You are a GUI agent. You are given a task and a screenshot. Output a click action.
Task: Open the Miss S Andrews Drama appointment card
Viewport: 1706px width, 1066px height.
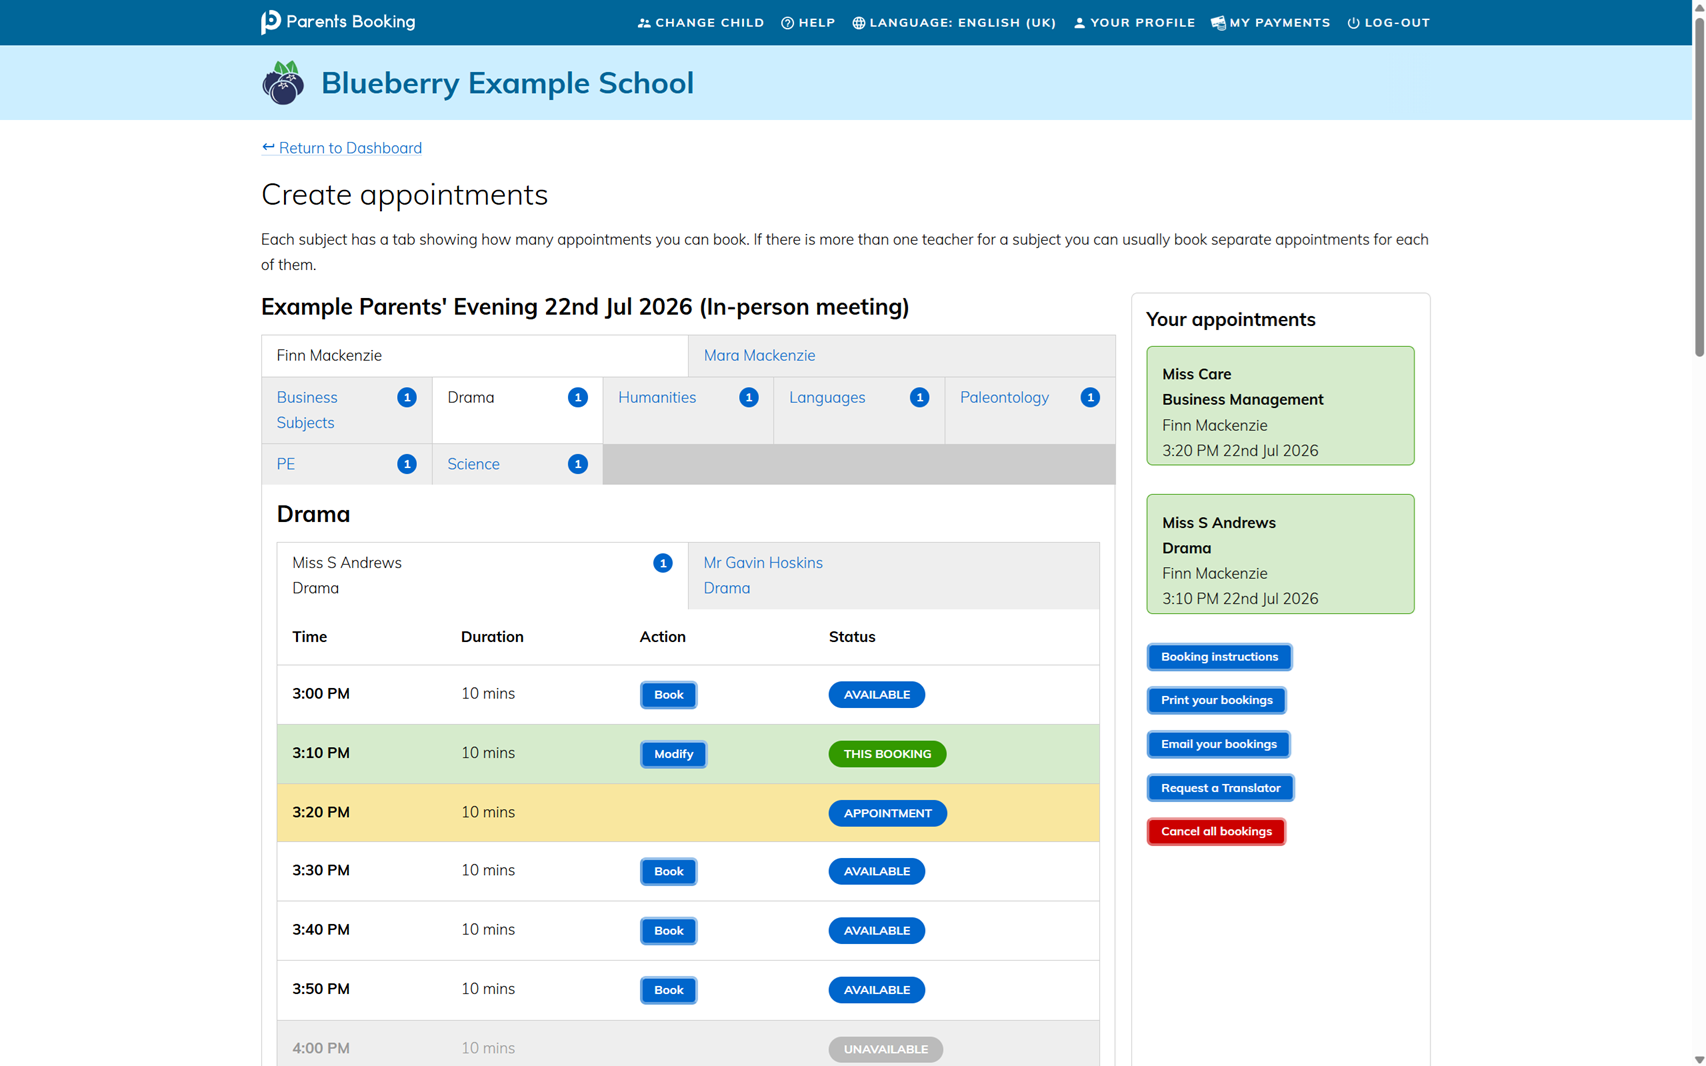(1280, 554)
